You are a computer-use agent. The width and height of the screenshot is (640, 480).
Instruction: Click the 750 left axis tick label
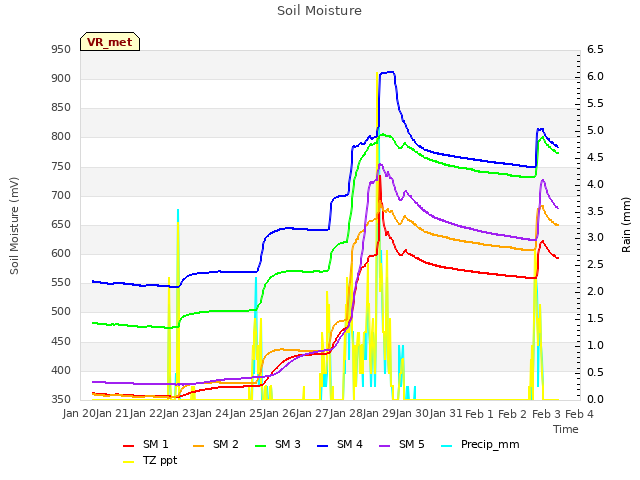point(61,166)
